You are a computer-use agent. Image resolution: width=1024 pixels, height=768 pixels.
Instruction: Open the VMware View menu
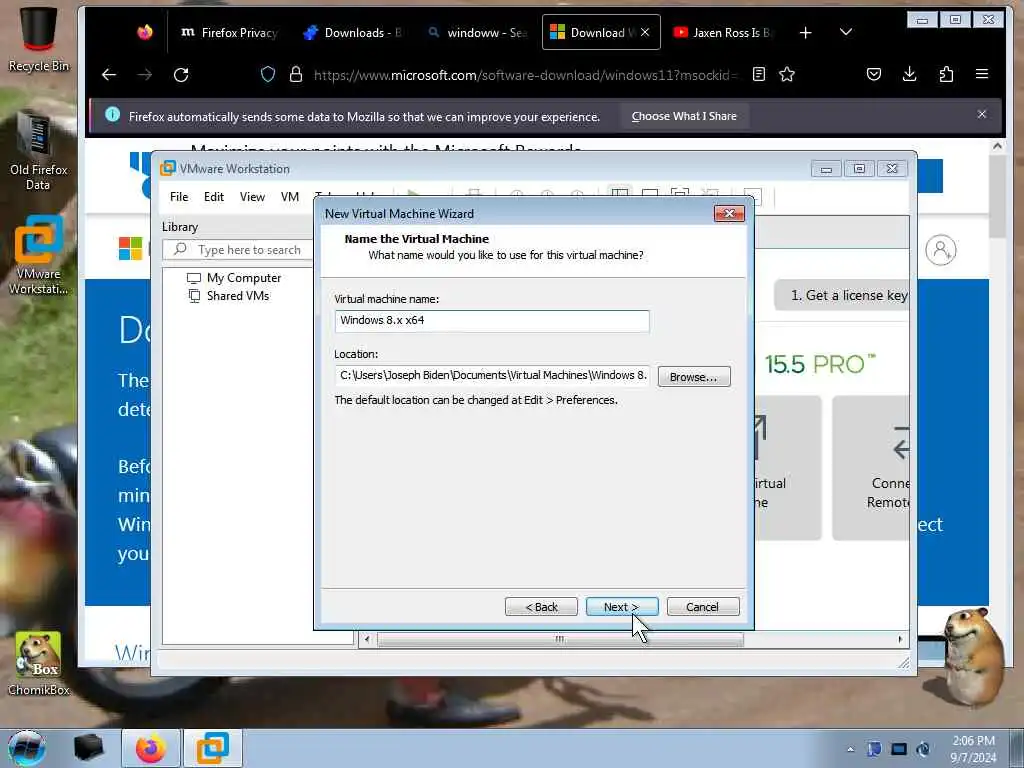pos(252,197)
